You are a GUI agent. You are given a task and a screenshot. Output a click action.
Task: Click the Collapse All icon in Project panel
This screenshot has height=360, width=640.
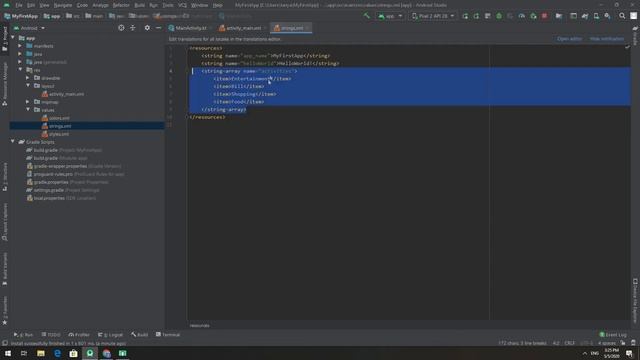tap(133, 28)
